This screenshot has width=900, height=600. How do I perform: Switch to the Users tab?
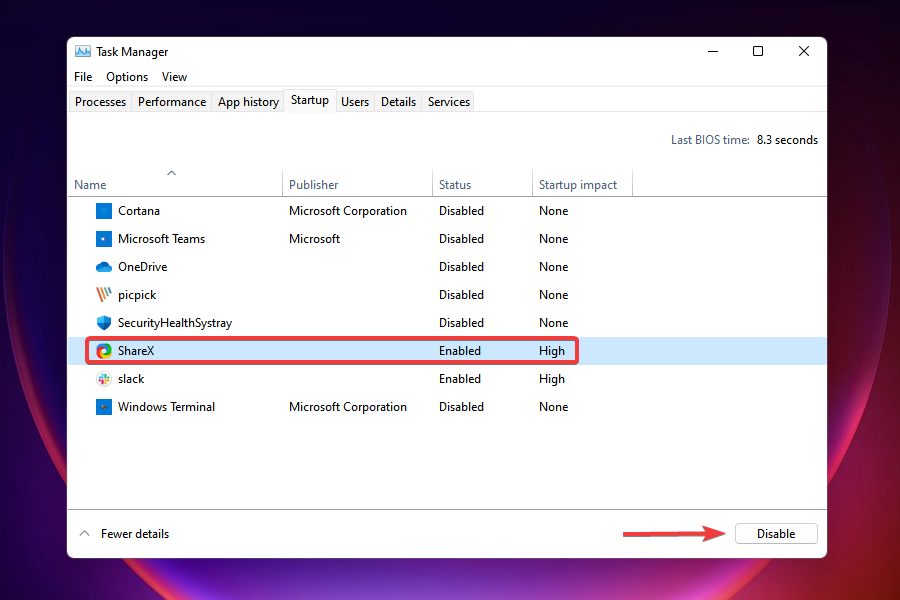pos(355,102)
